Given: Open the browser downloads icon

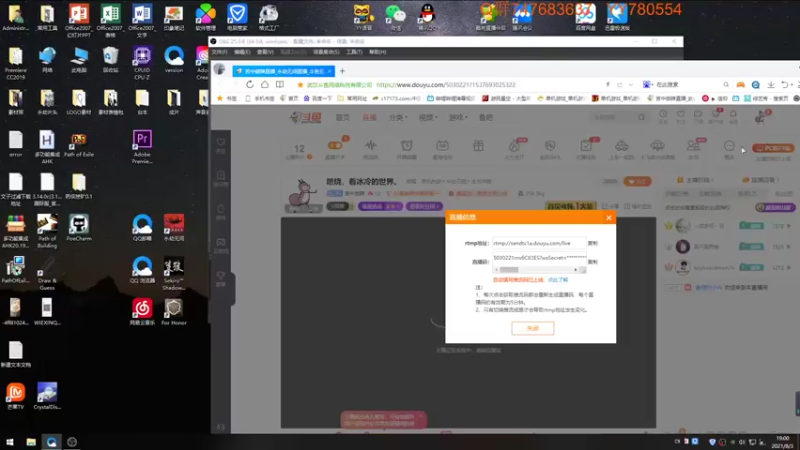Looking at the screenshot, I should (771, 85).
